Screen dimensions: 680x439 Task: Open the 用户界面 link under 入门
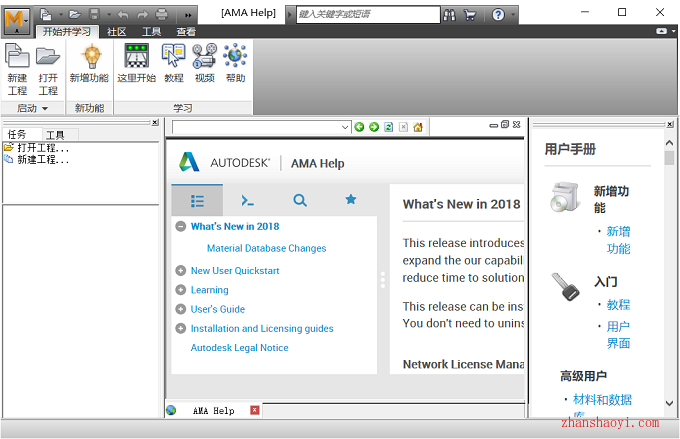[618, 335]
